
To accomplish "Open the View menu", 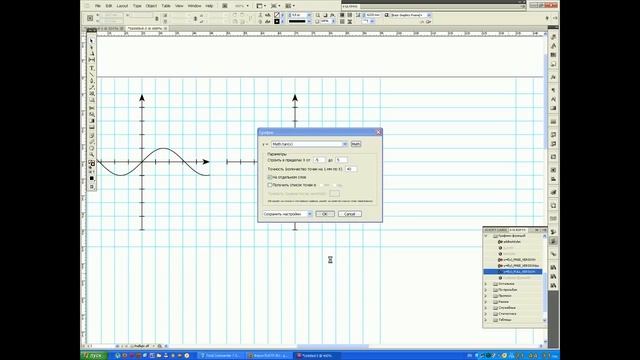I will coord(179,6).
